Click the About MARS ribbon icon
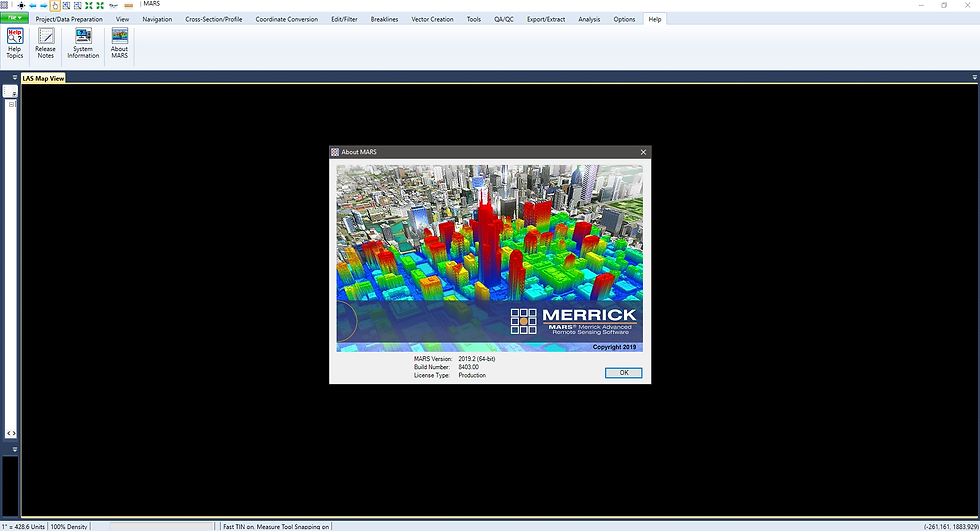Screen dimensions: 980x531 tap(119, 44)
